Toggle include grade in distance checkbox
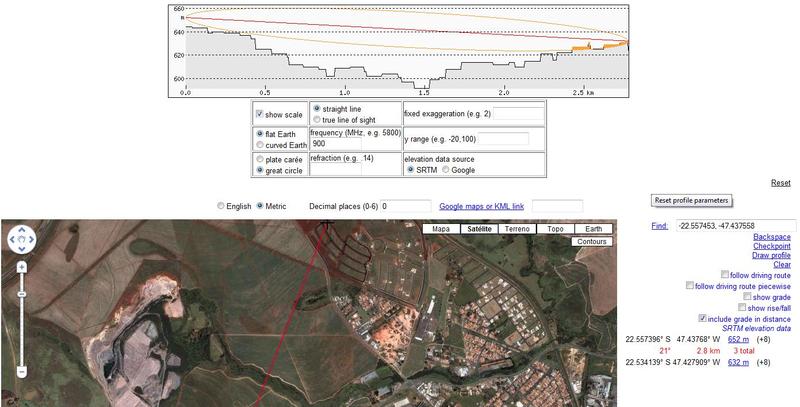Viewport: 800px width, 407px height. 703,318
